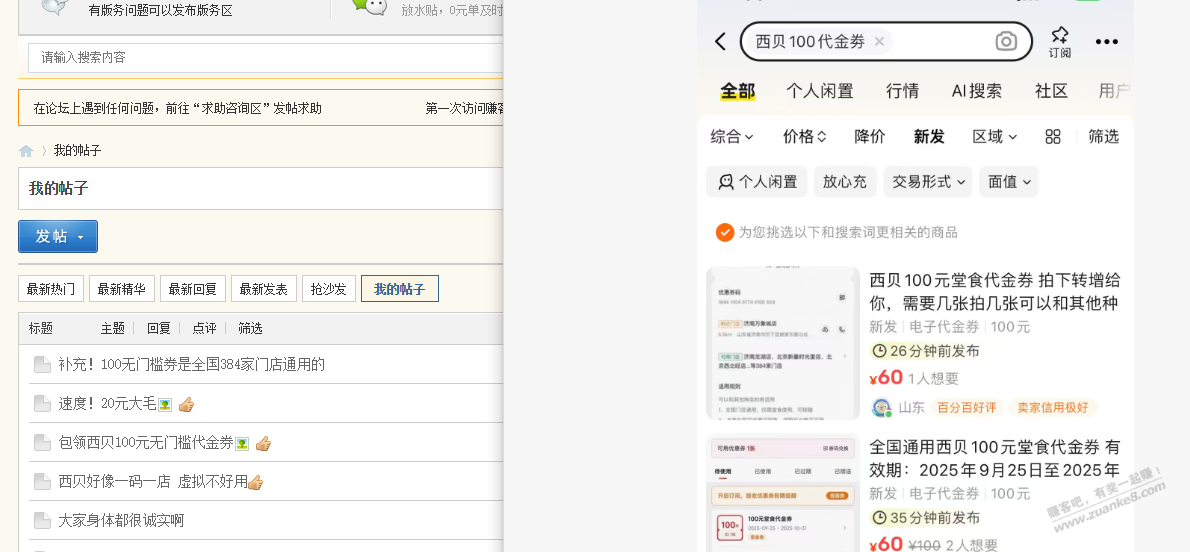Click 最新发表 forum tab
This screenshot has height=552, width=1190.
click(x=263, y=289)
